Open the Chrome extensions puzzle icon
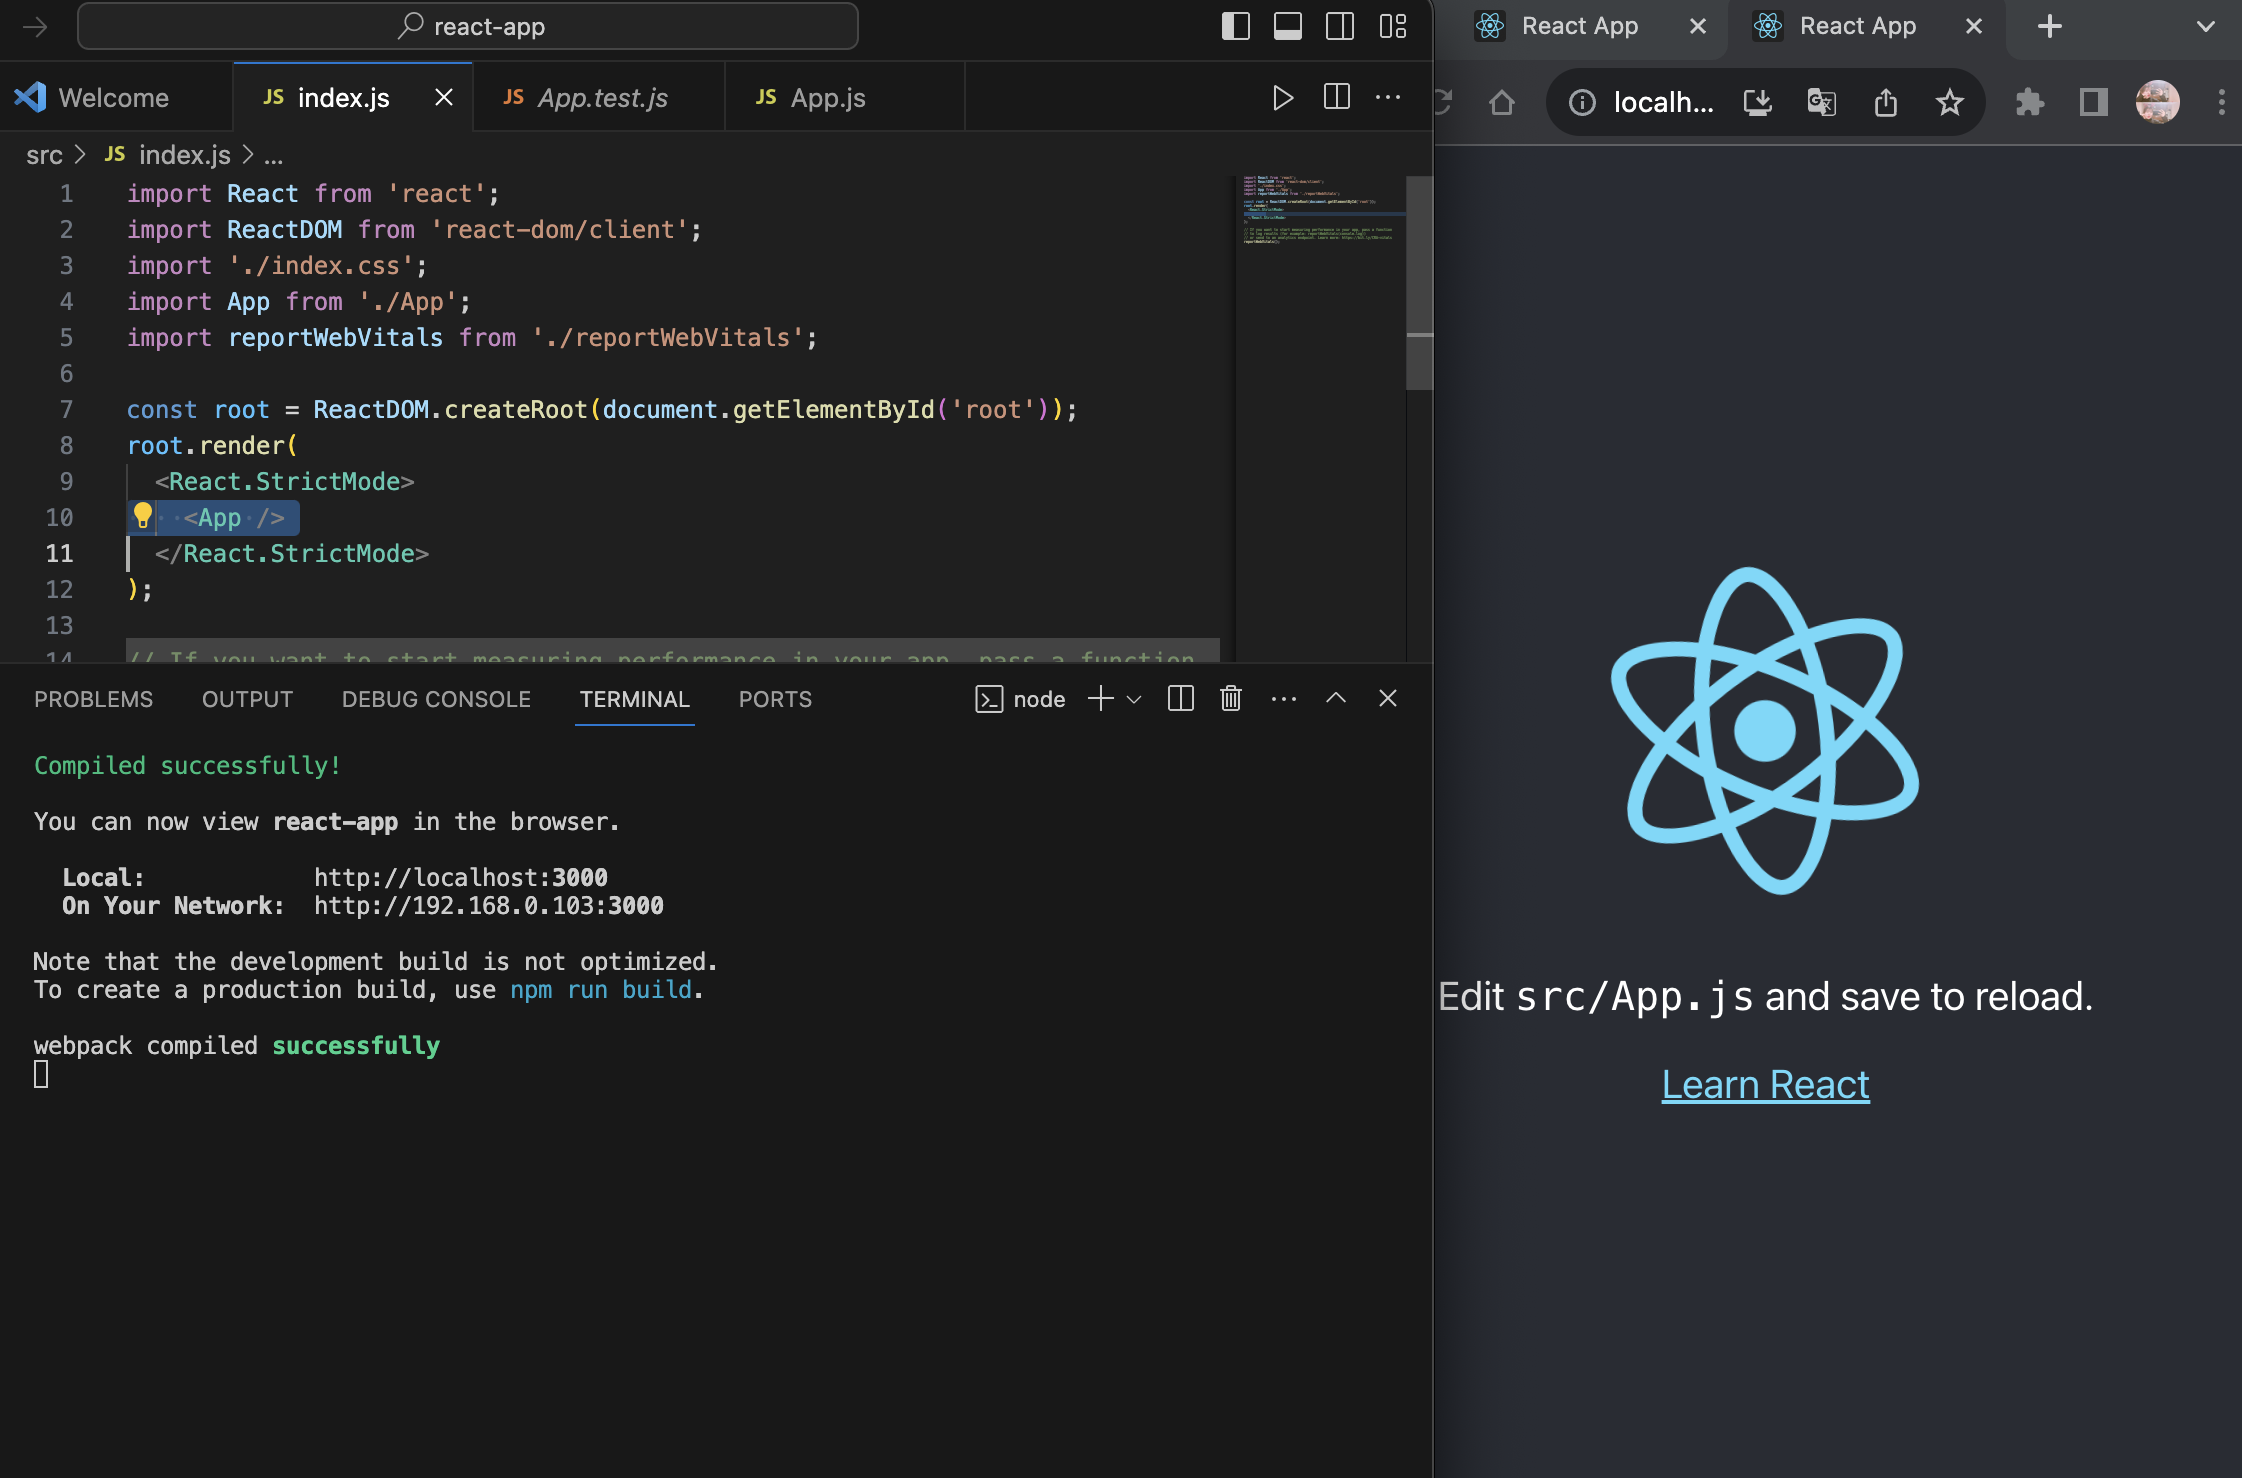Viewport: 2242px width, 1478px height. point(2029,102)
